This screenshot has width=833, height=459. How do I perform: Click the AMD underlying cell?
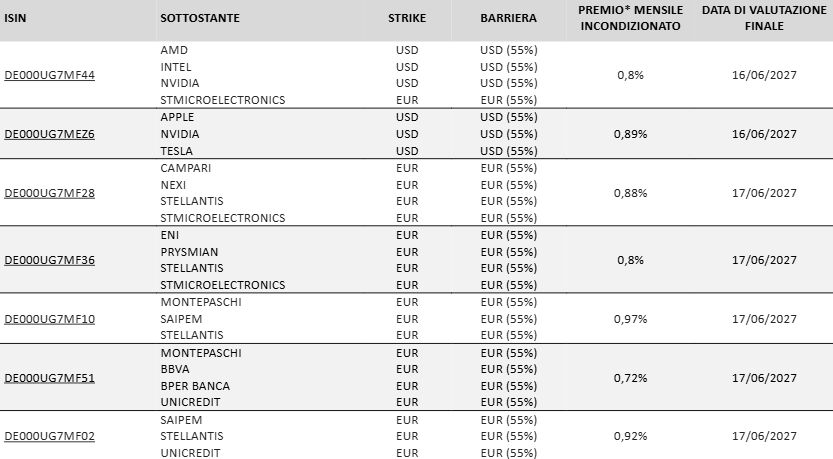click(x=174, y=50)
